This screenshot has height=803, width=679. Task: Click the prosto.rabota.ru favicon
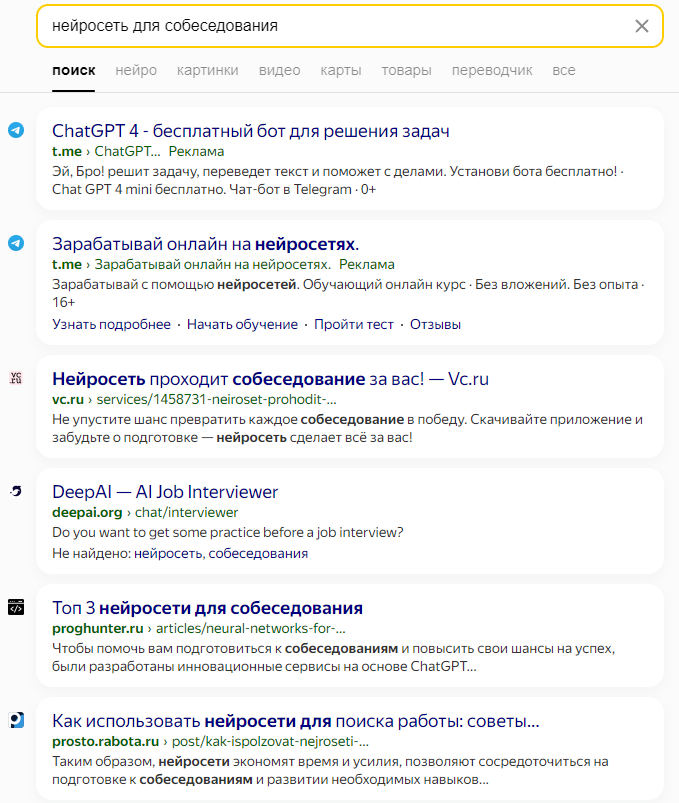click(16, 720)
